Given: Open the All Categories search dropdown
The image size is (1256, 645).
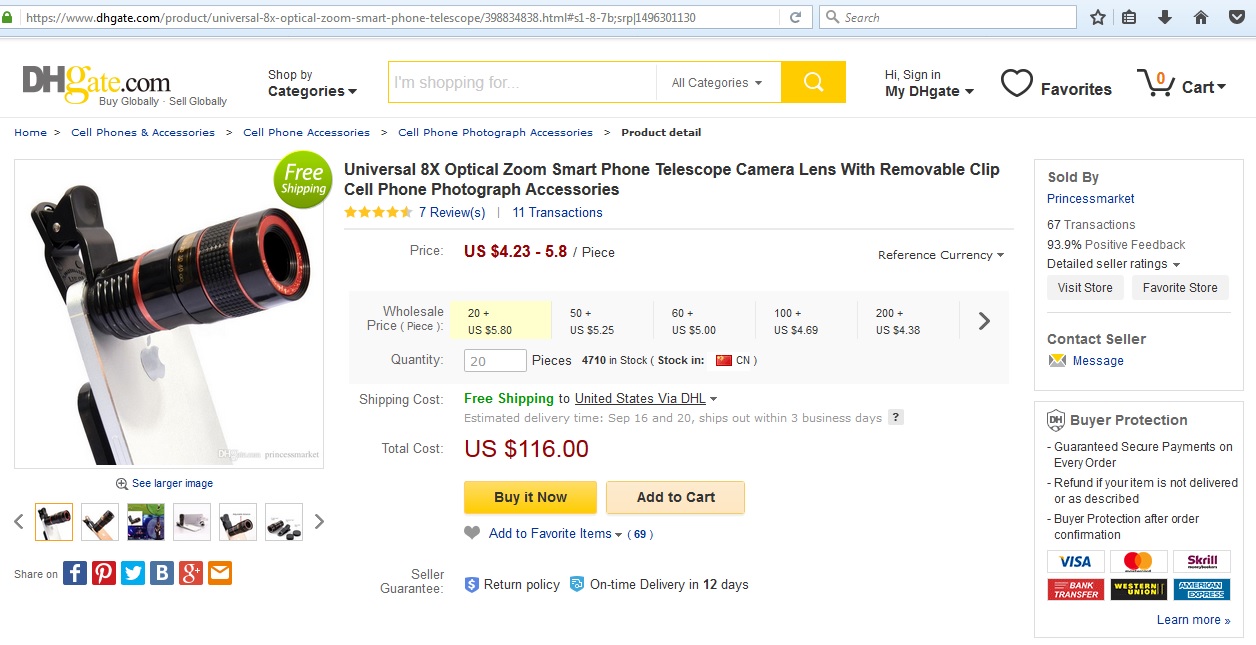Looking at the screenshot, I should coord(717,83).
